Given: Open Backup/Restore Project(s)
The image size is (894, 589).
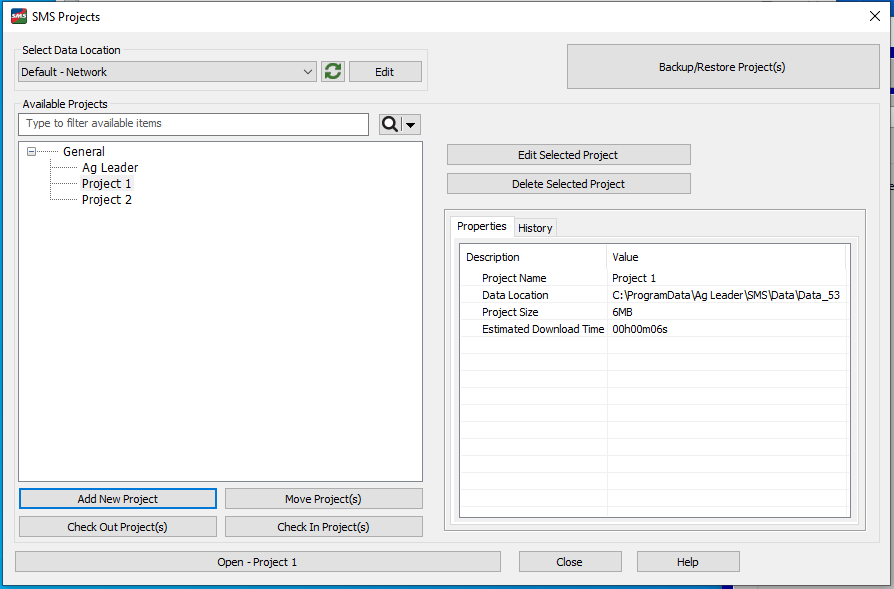Looking at the screenshot, I should 722,67.
